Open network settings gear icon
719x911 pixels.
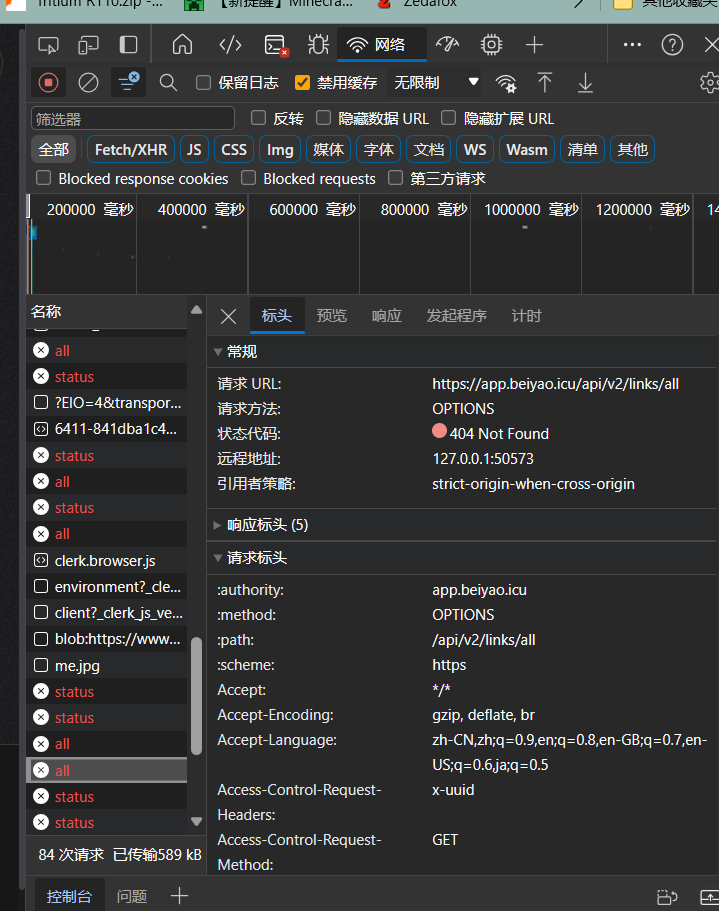pos(710,83)
